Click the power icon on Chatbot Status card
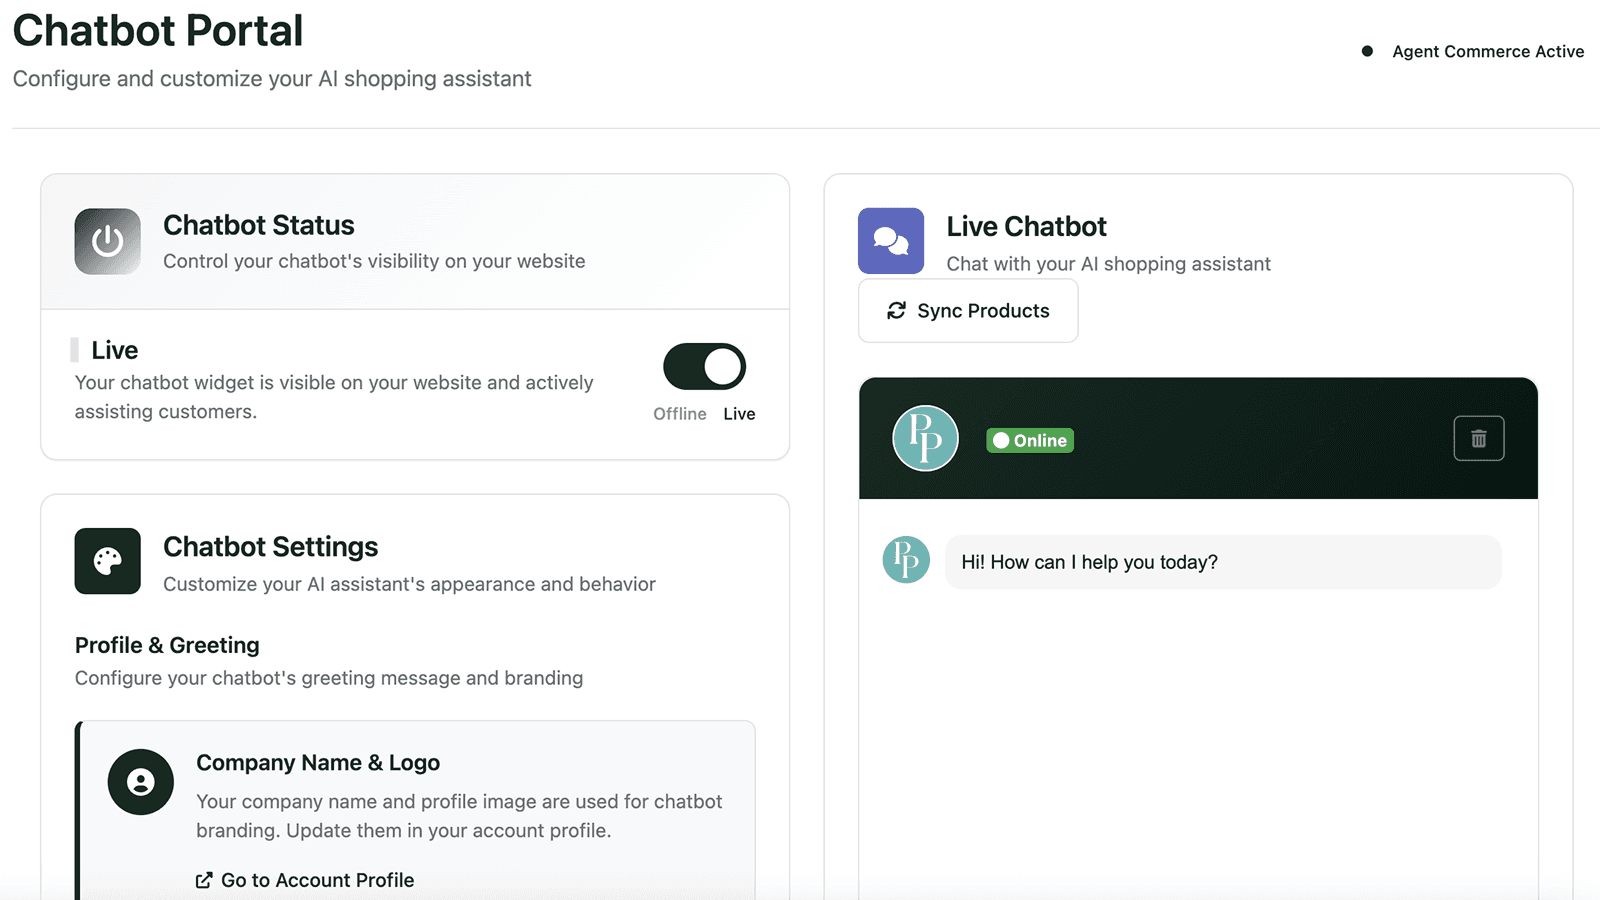 (107, 241)
